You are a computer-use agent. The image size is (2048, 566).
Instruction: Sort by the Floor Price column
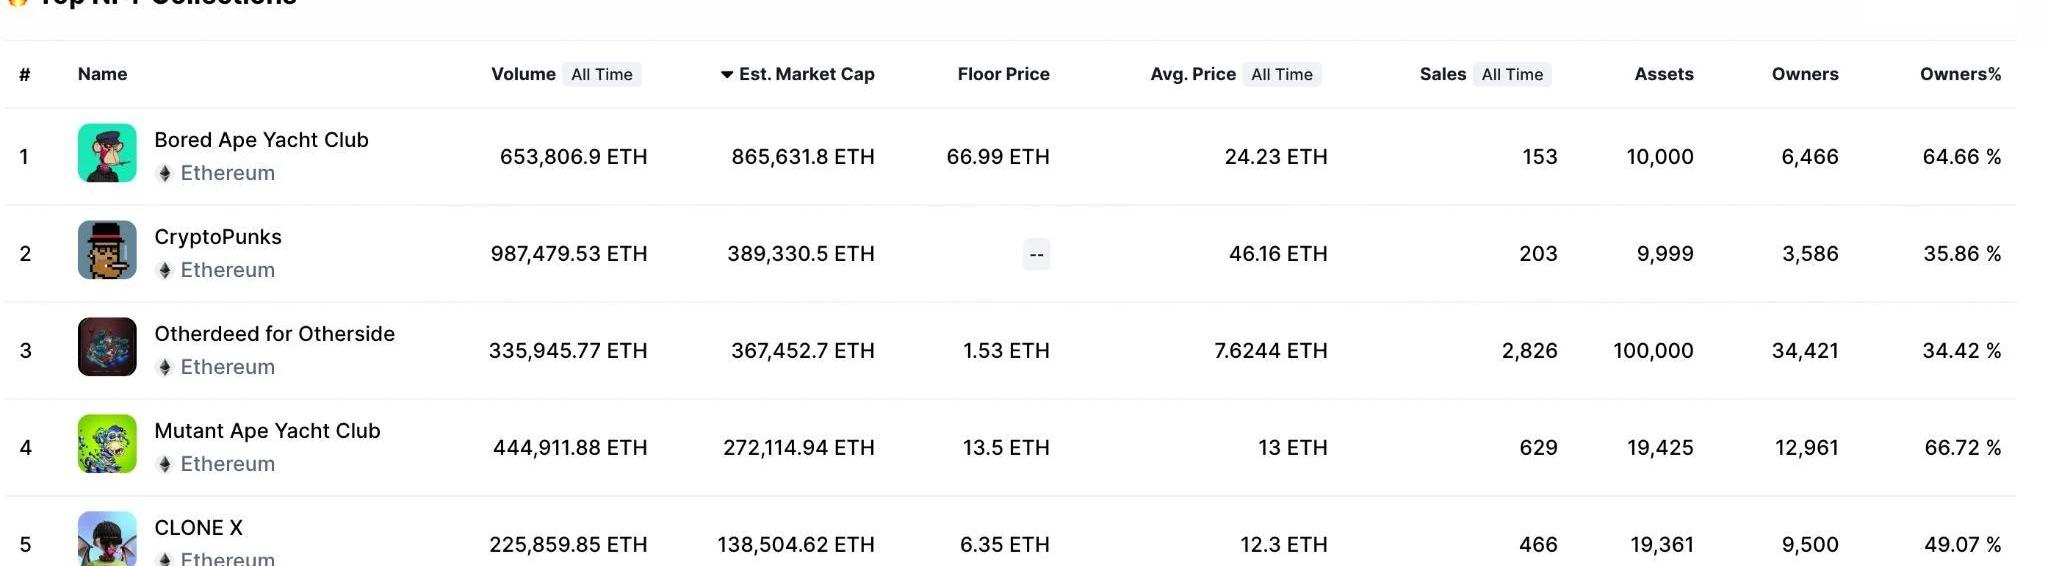coord(1003,74)
